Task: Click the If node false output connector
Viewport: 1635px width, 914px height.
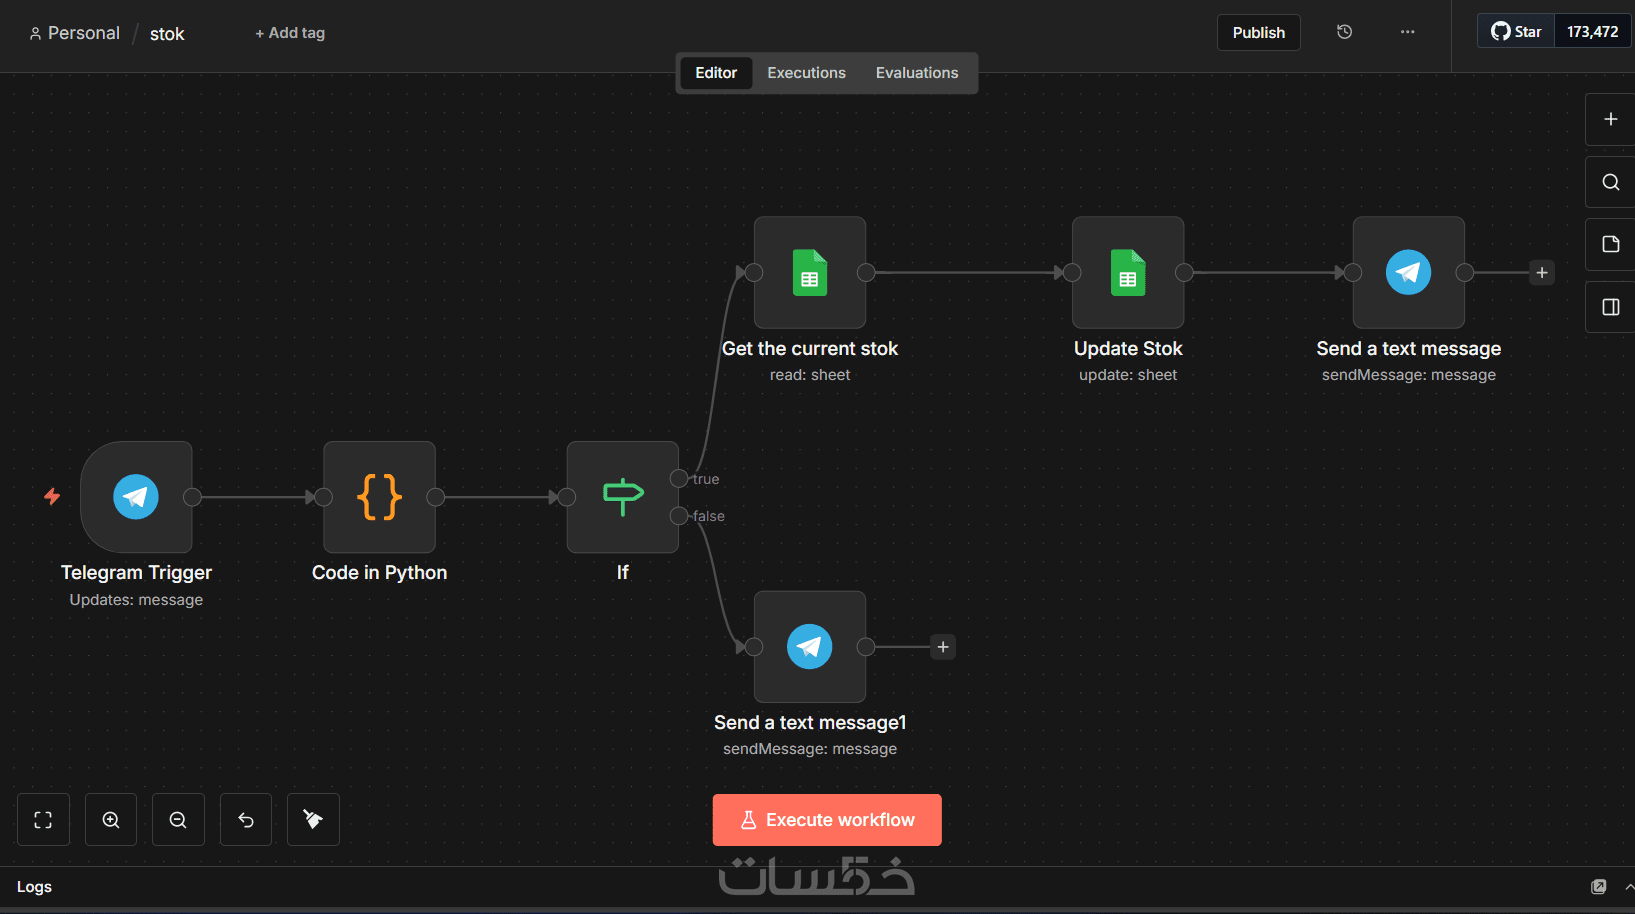Action: tap(679, 516)
